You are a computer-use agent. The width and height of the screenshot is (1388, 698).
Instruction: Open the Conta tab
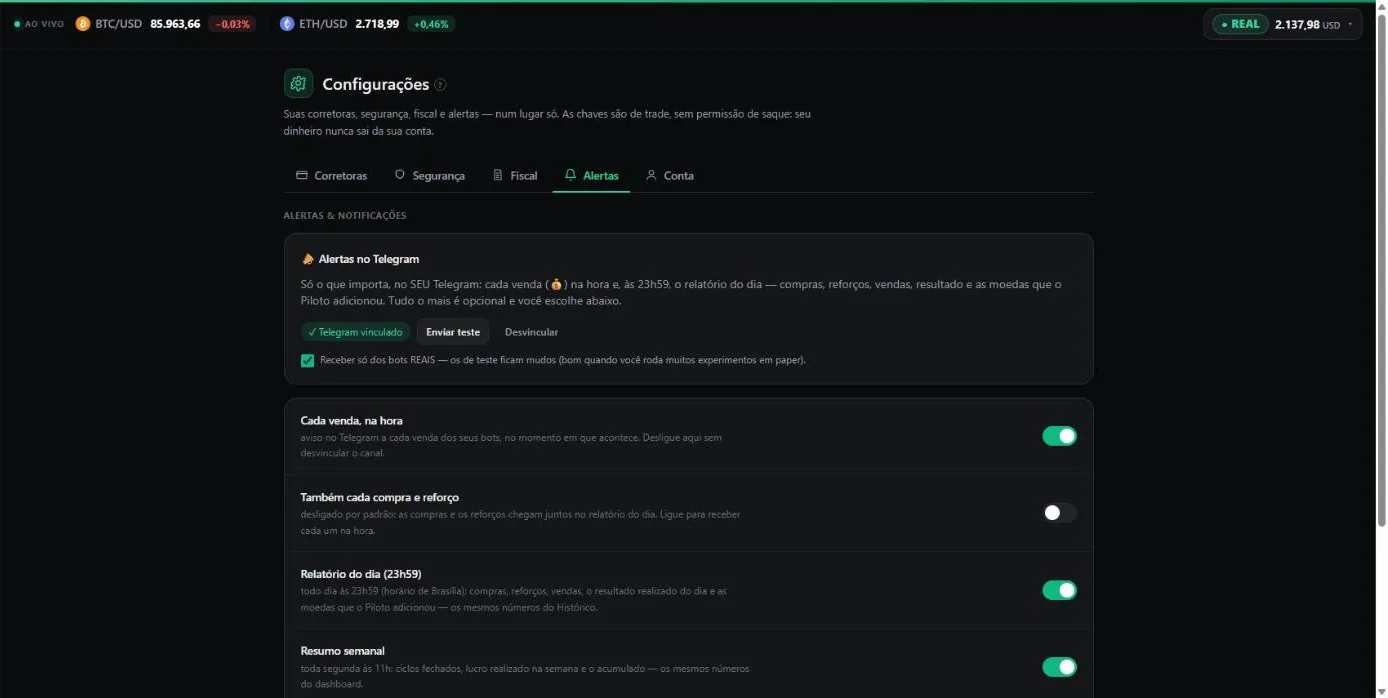pyautogui.click(x=670, y=175)
